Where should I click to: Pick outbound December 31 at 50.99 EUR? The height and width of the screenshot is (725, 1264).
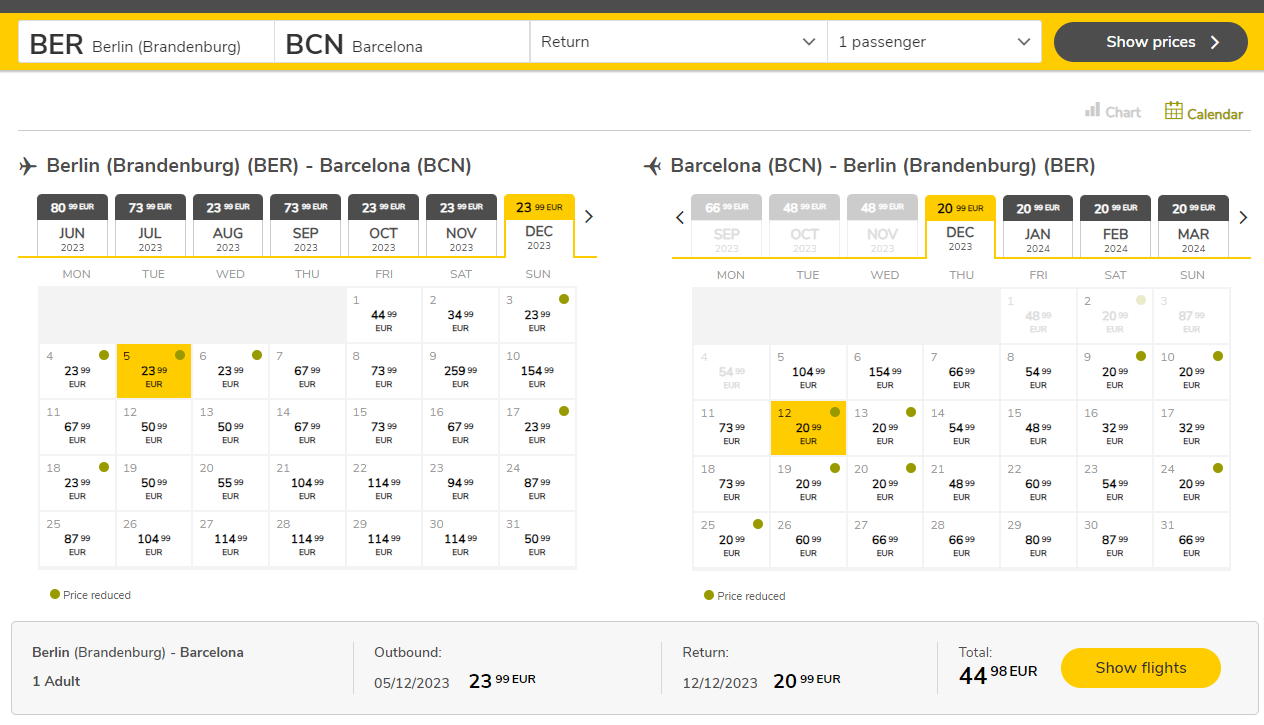click(x=537, y=539)
